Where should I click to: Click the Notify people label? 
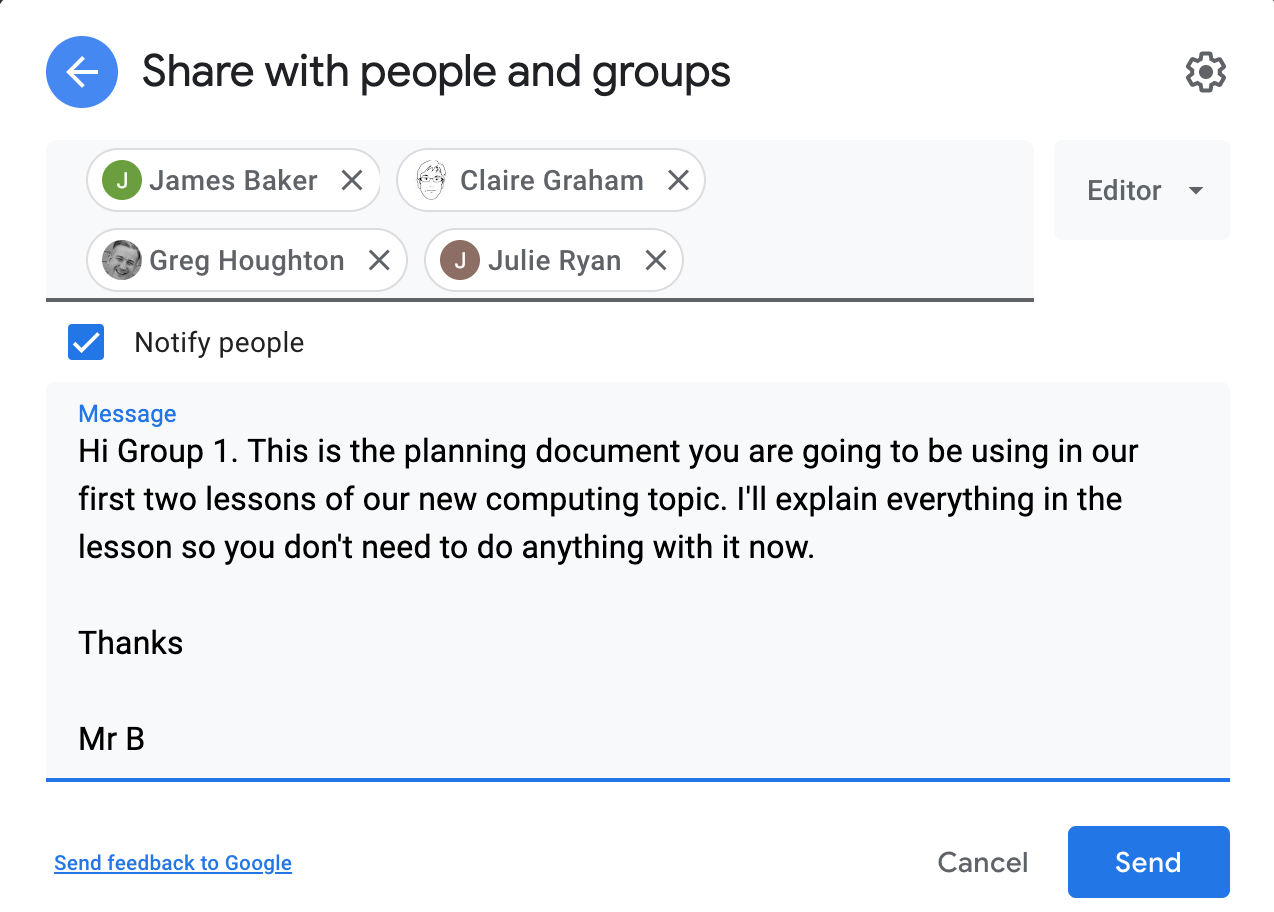tap(219, 343)
